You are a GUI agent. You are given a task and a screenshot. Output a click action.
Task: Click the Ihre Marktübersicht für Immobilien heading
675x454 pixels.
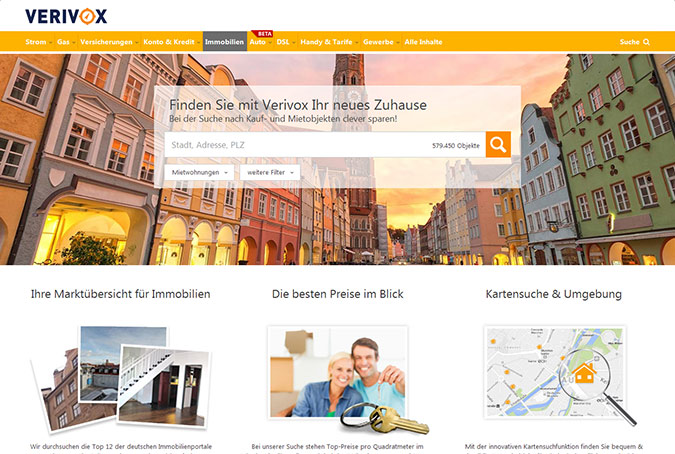pyautogui.click(x=121, y=294)
